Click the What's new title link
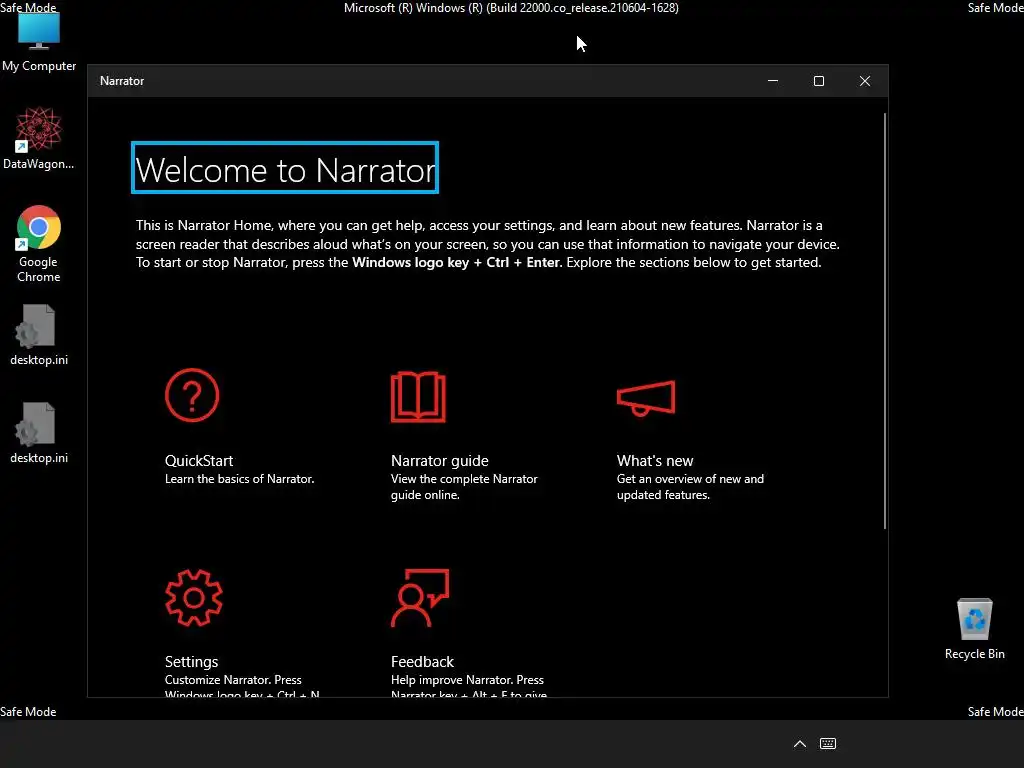Image resolution: width=1024 pixels, height=768 pixels. (655, 460)
